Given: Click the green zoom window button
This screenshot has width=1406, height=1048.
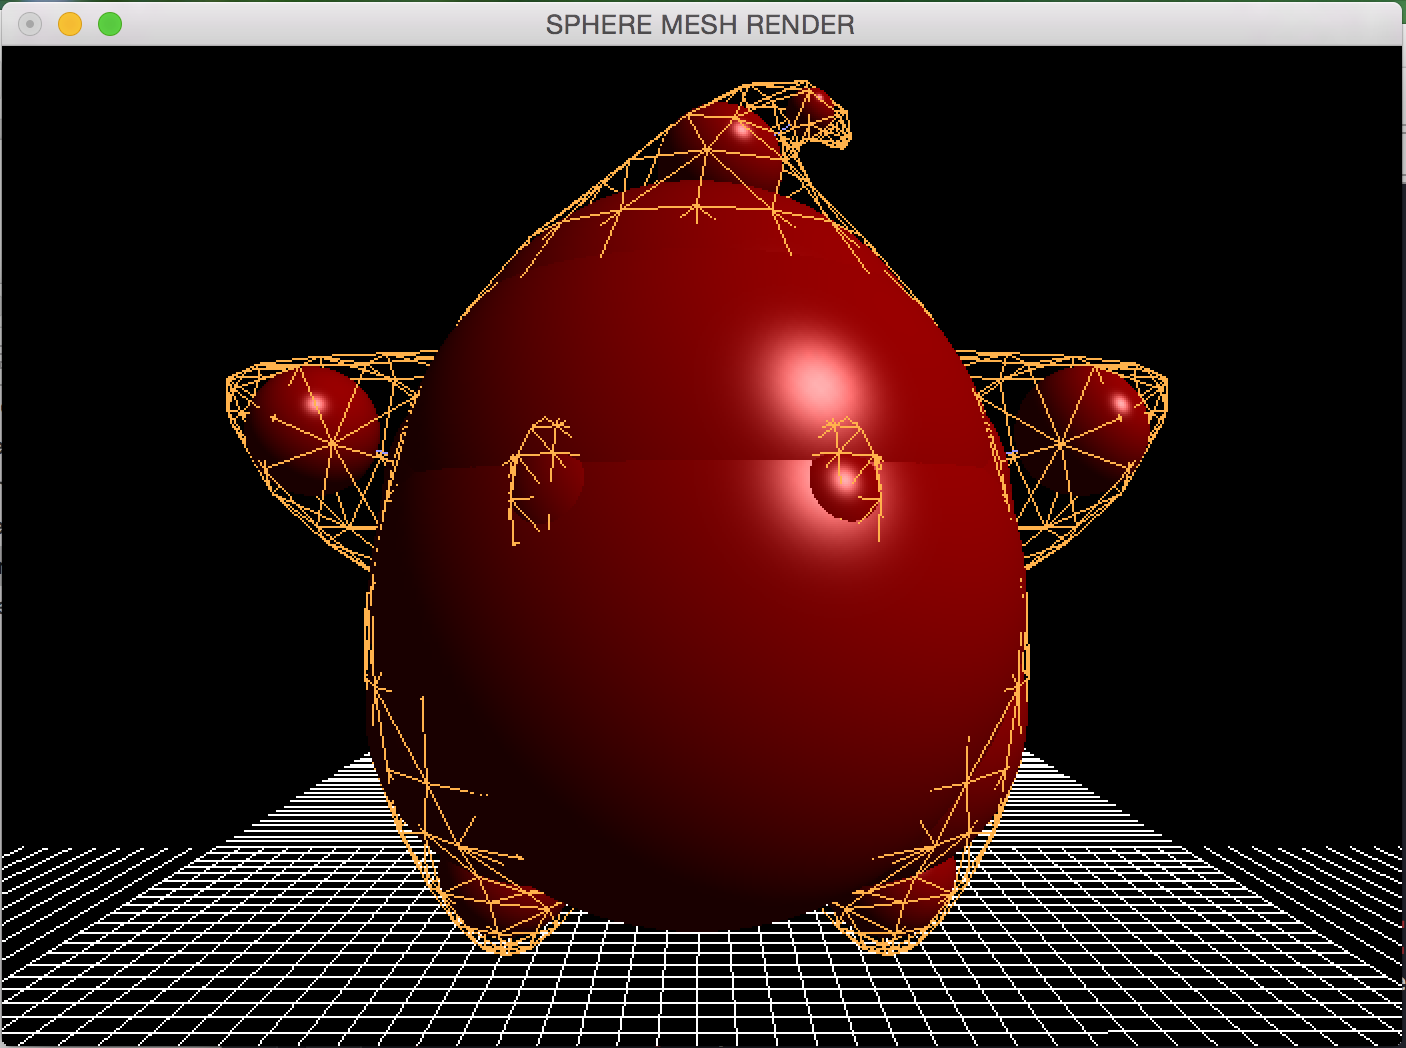Looking at the screenshot, I should (110, 24).
